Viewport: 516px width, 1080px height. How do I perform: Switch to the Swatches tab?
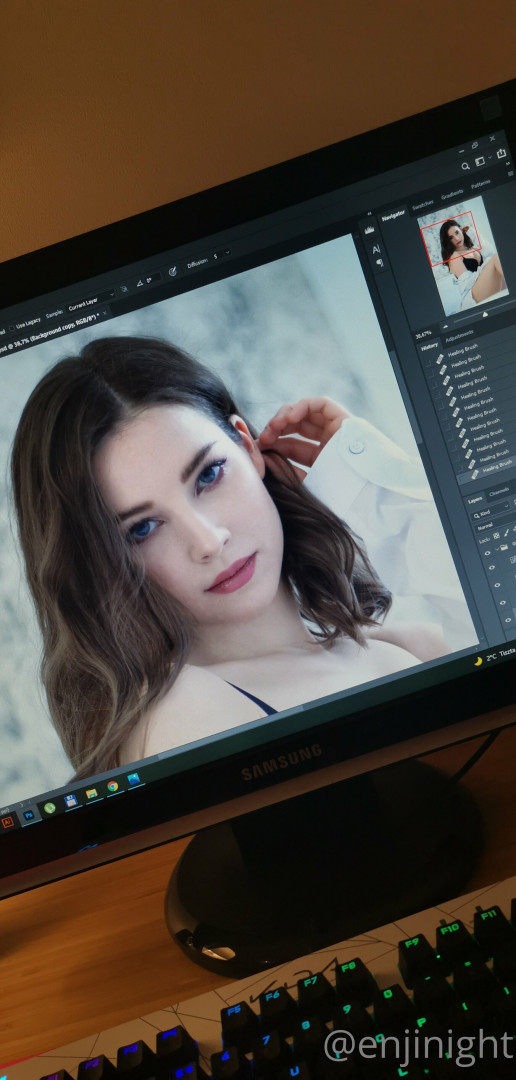point(422,205)
